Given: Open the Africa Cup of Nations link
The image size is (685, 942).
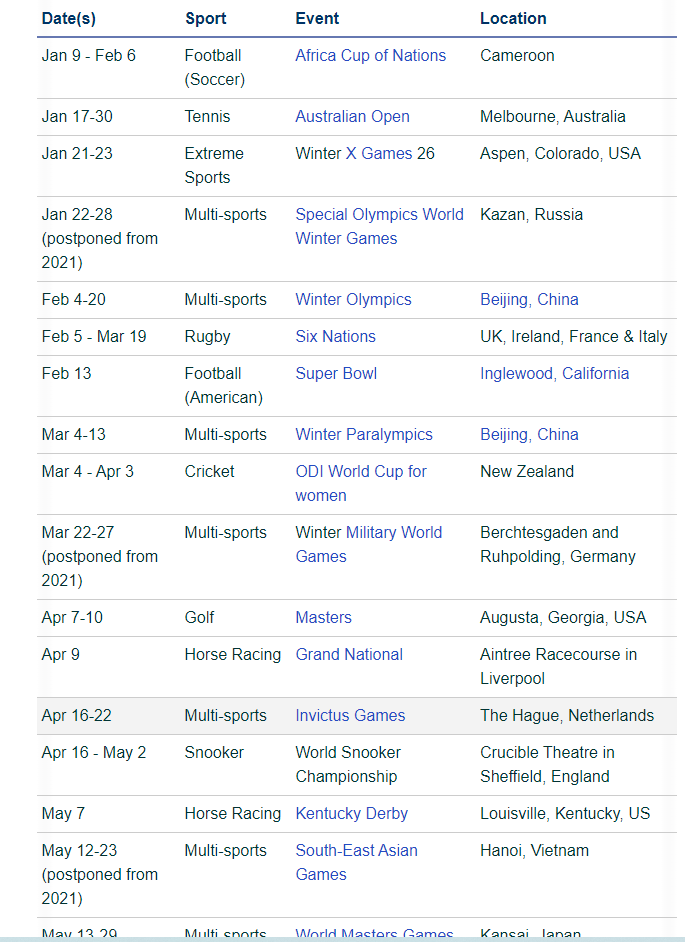Looking at the screenshot, I should click(370, 56).
